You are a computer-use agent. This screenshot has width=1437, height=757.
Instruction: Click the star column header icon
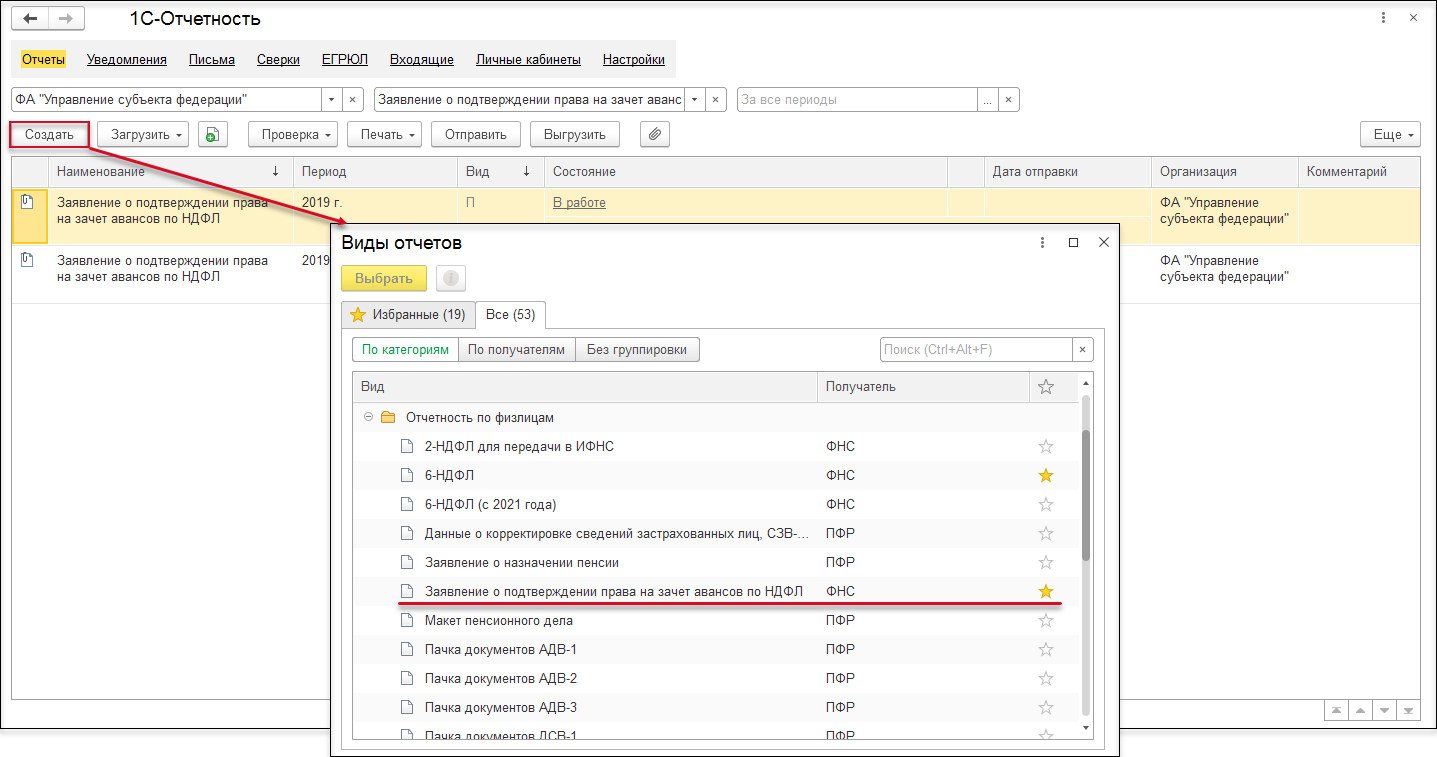point(1046,387)
